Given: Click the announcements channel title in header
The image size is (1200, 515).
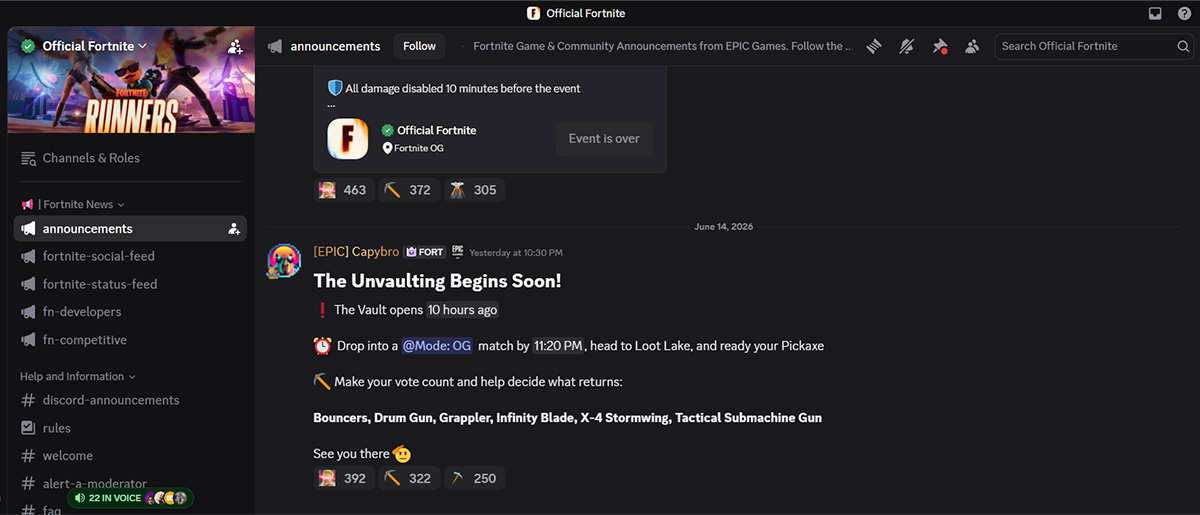Looking at the screenshot, I should pyautogui.click(x=335, y=46).
